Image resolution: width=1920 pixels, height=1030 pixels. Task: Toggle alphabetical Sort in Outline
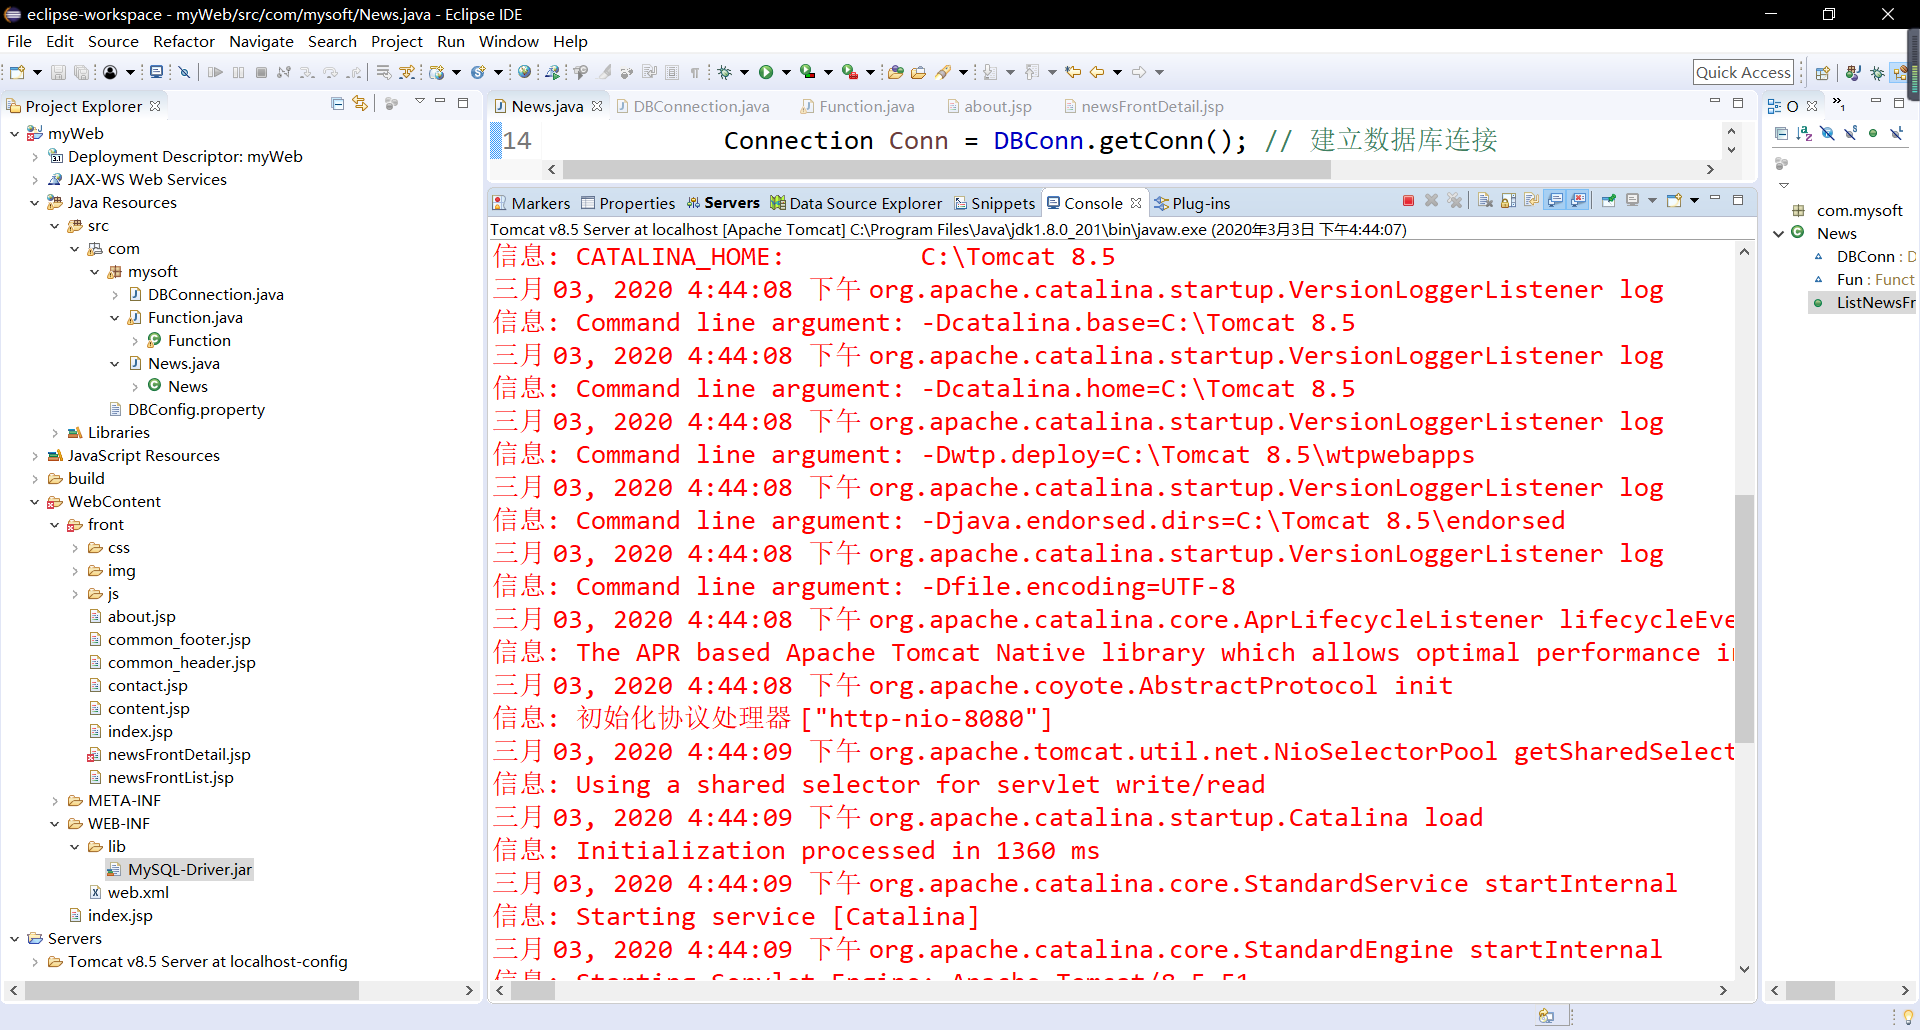coord(1804,133)
